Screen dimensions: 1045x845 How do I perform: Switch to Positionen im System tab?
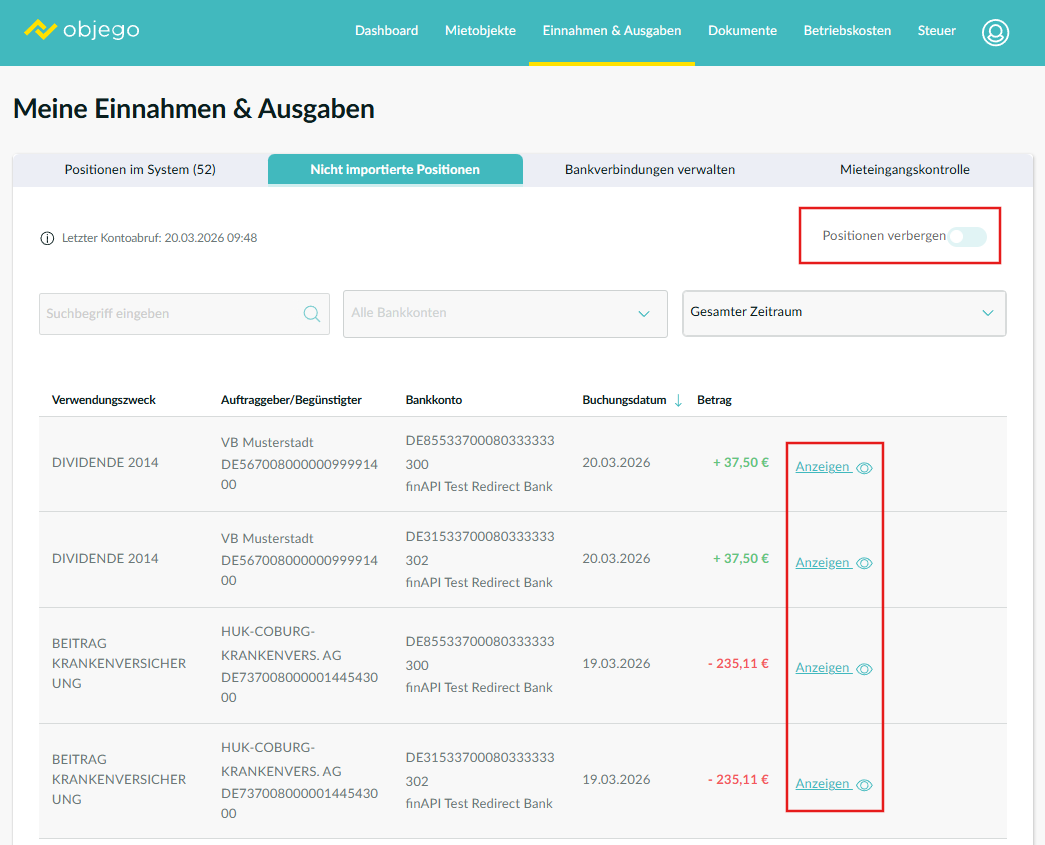click(140, 170)
